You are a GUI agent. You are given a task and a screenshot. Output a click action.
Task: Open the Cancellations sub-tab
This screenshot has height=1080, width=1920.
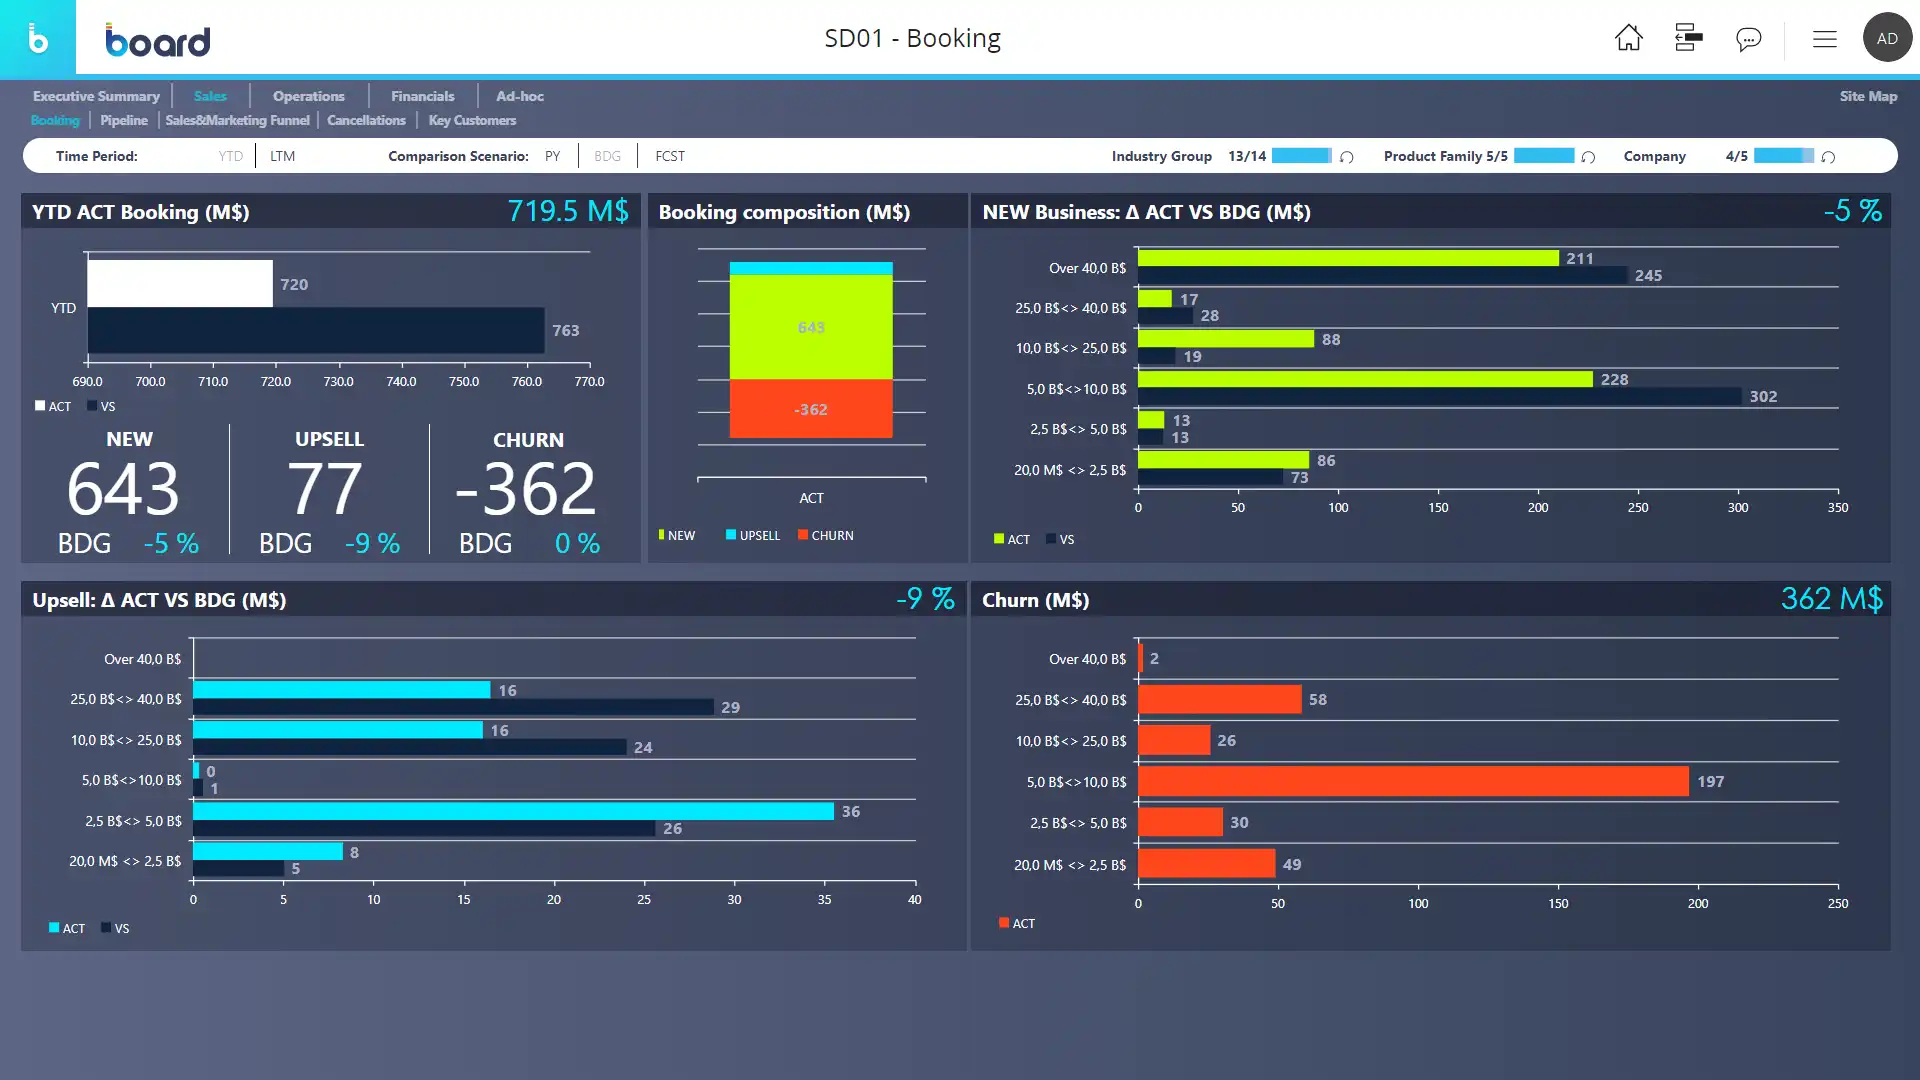click(366, 120)
